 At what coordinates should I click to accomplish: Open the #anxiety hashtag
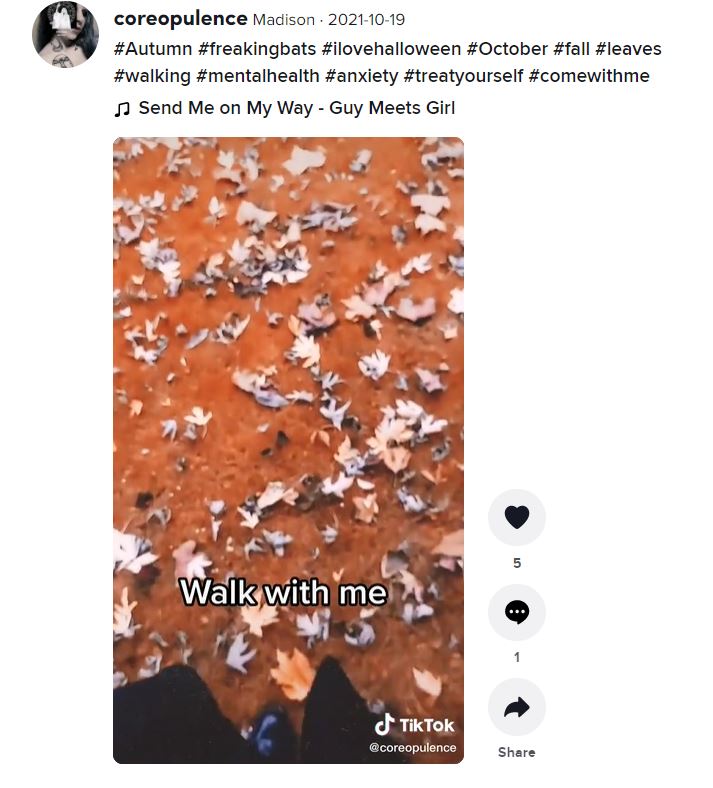(x=362, y=76)
